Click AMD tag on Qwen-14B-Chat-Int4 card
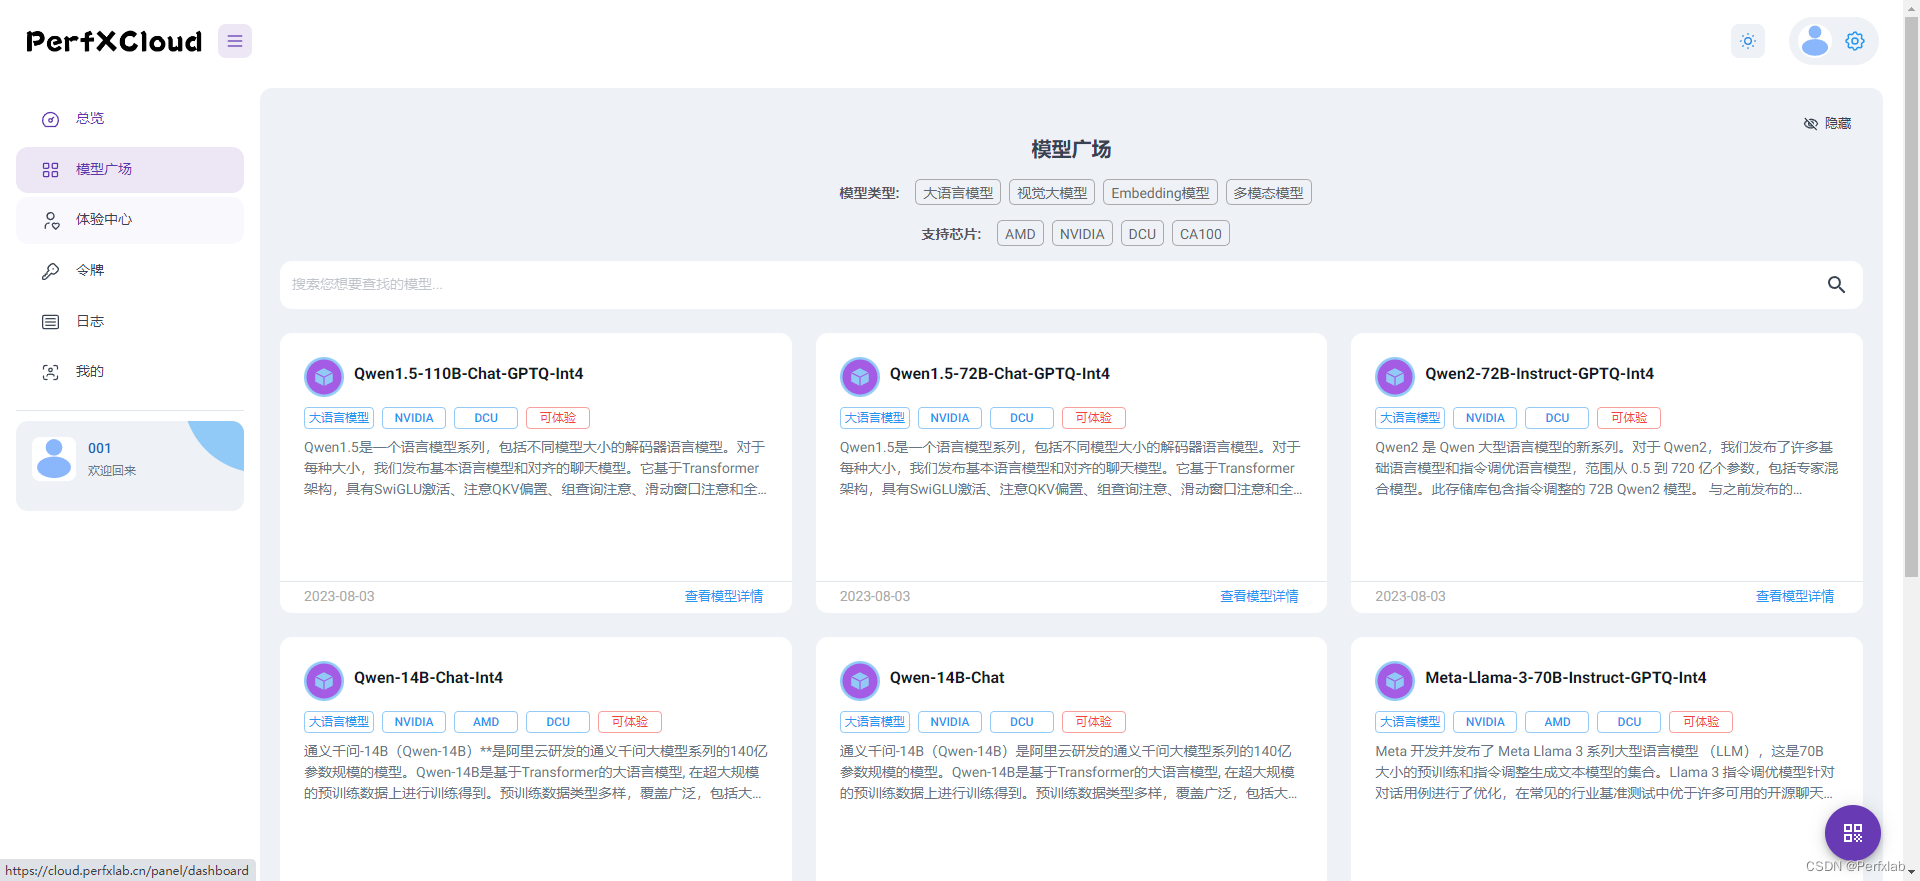 486,722
